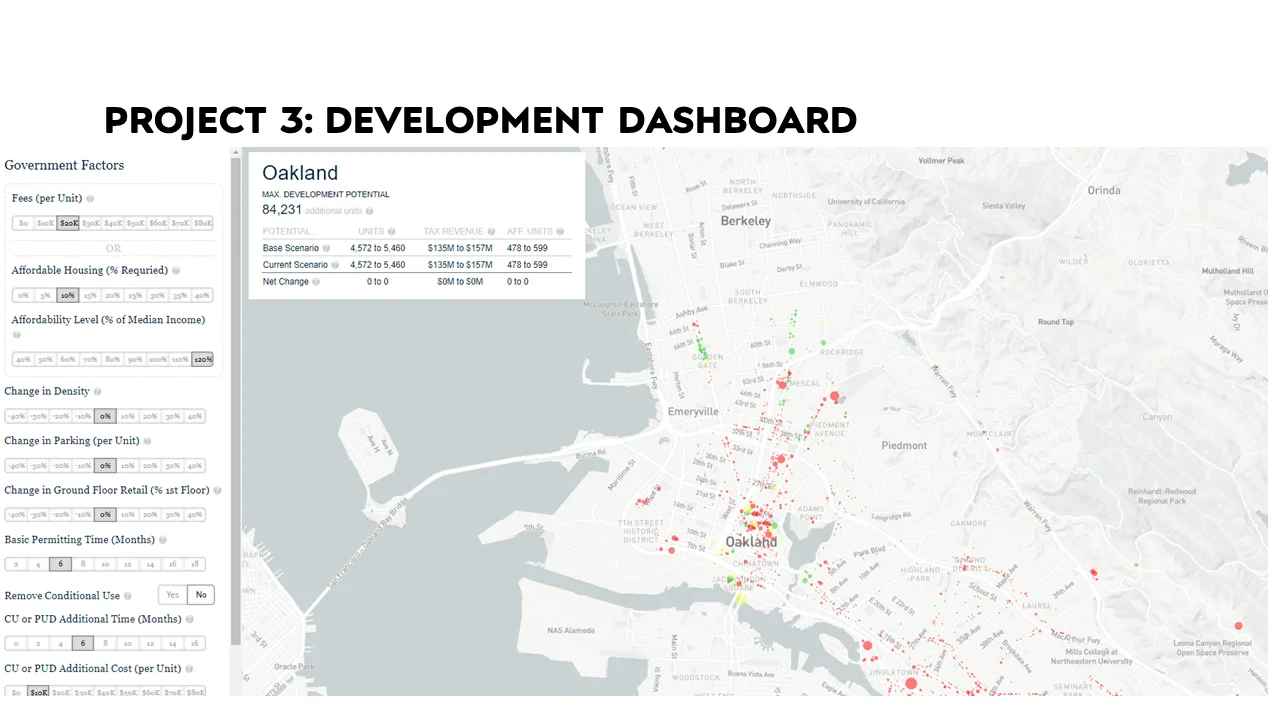Click help icon after 'additional units'
This screenshot has width=1280, height=720.
(370, 211)
